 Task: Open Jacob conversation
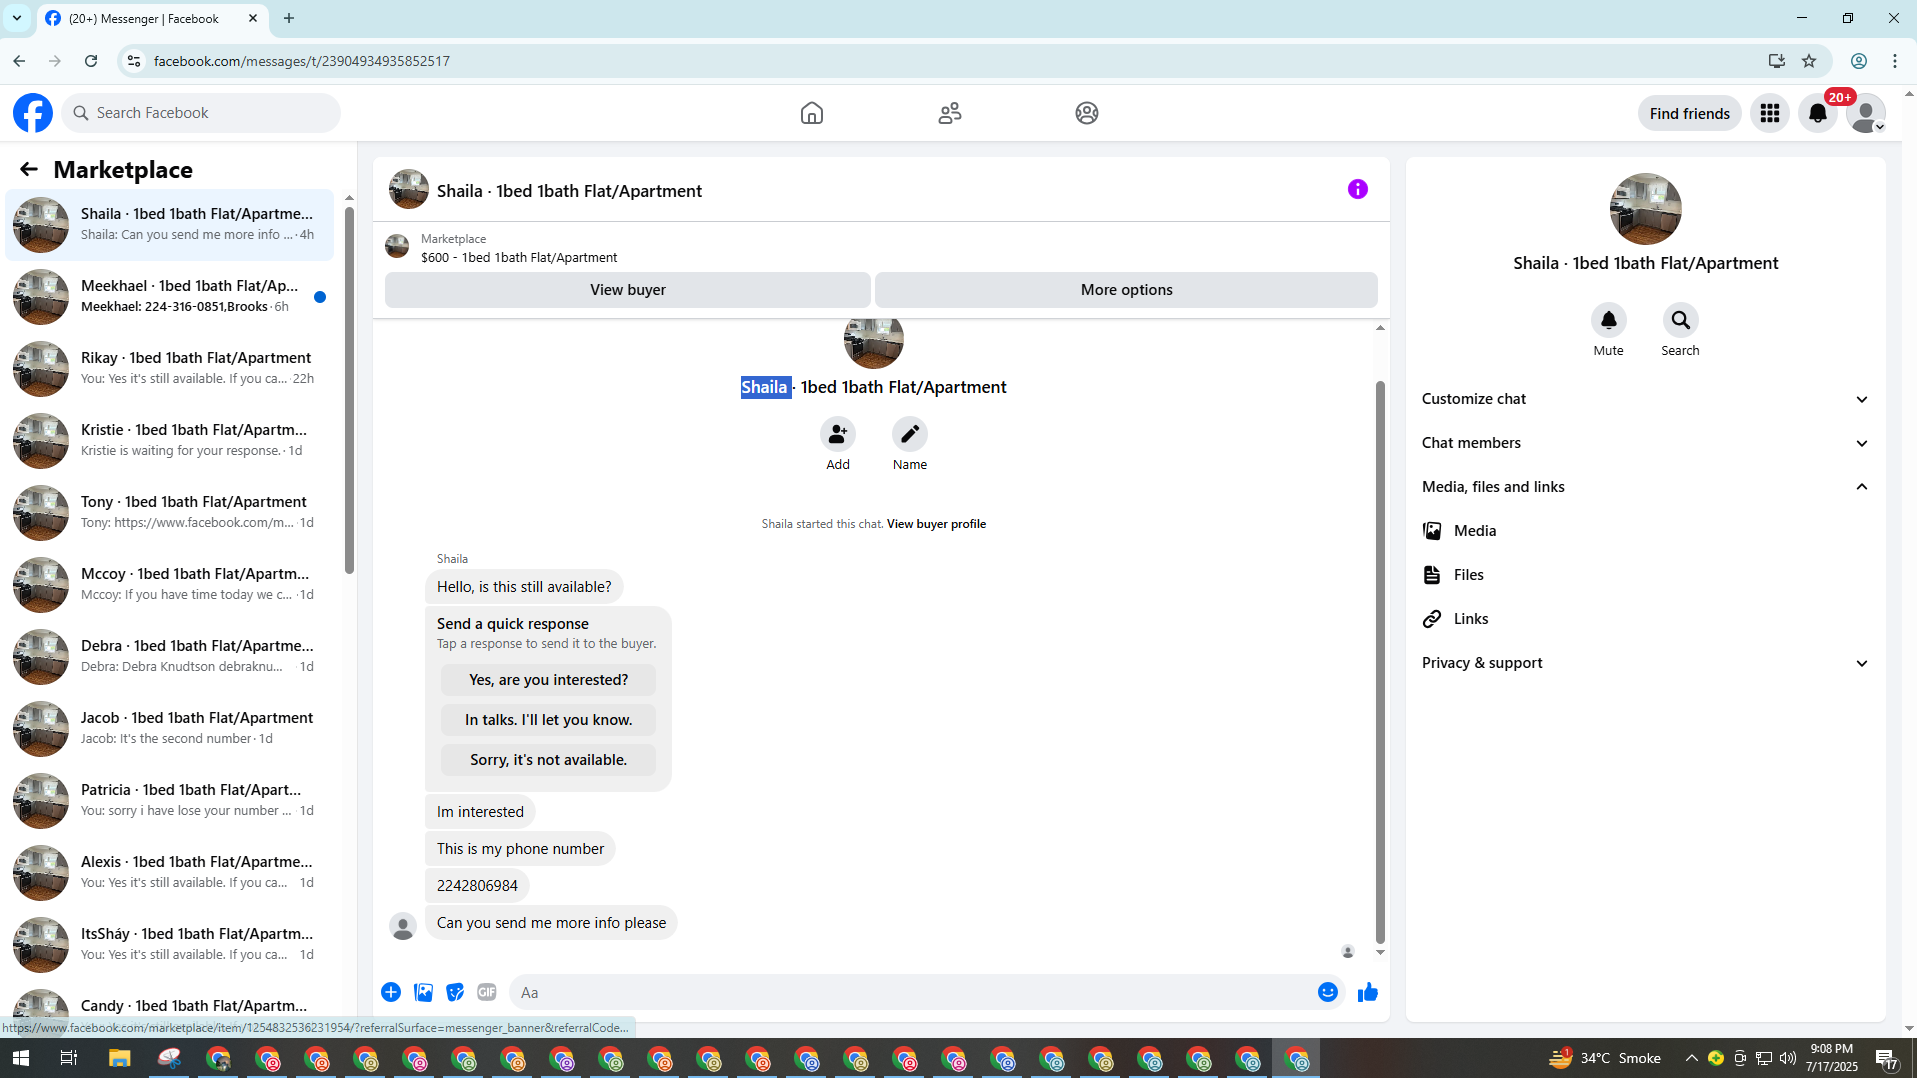click(x=170, y=729)
